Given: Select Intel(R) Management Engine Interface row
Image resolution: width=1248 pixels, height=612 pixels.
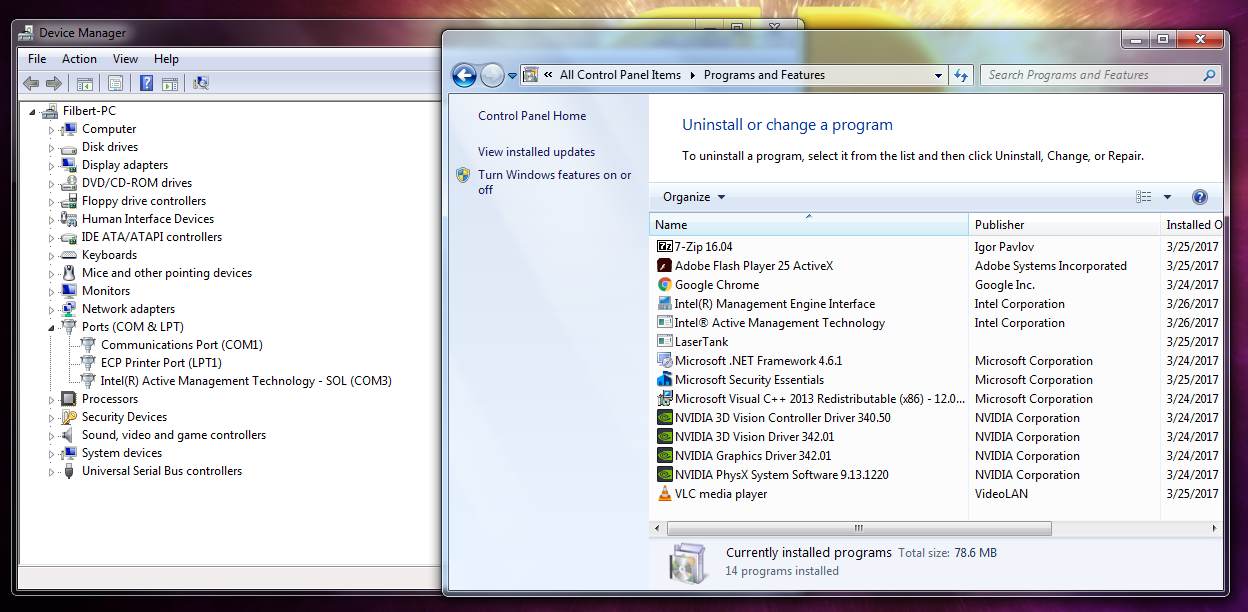Looking at the screenshot, I should (936, 304).
